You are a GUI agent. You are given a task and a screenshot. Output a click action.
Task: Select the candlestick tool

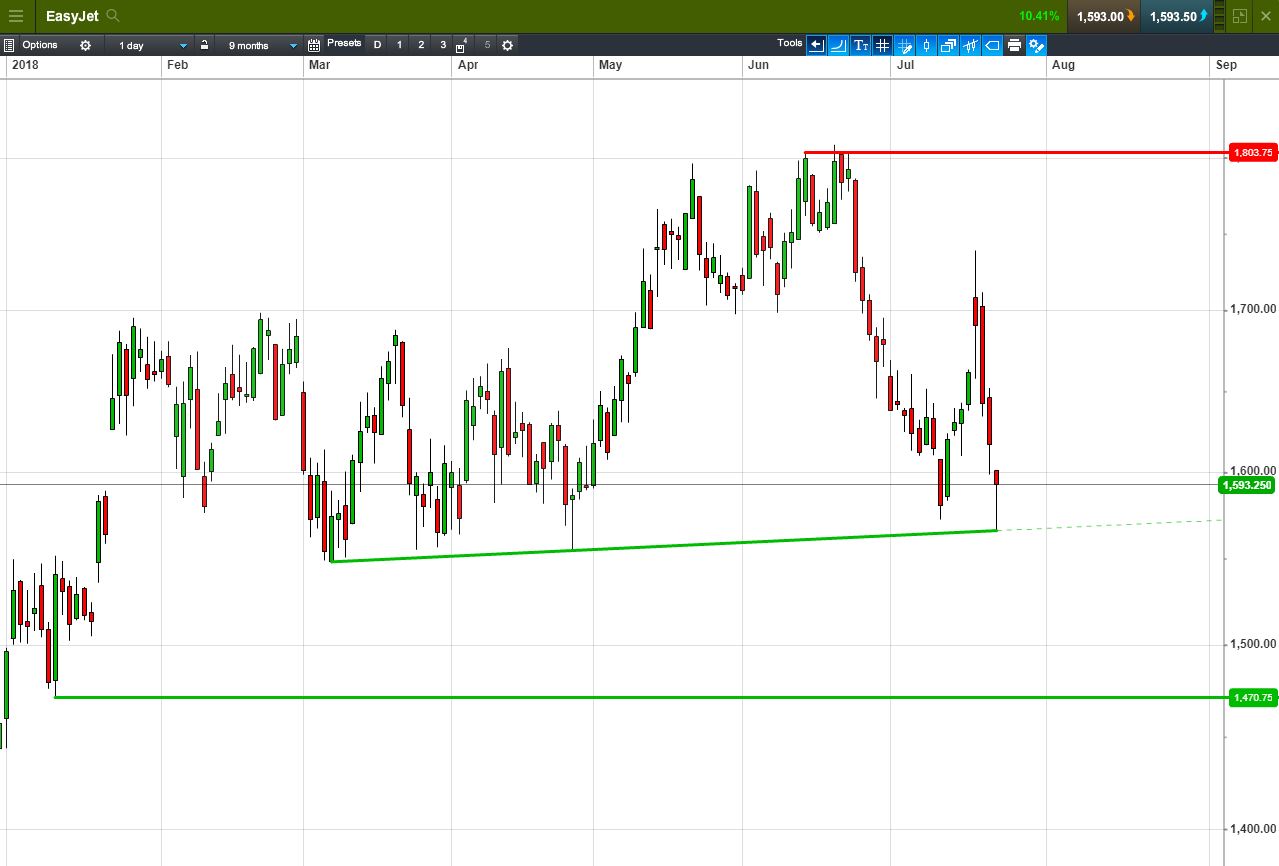coord(926,45)
